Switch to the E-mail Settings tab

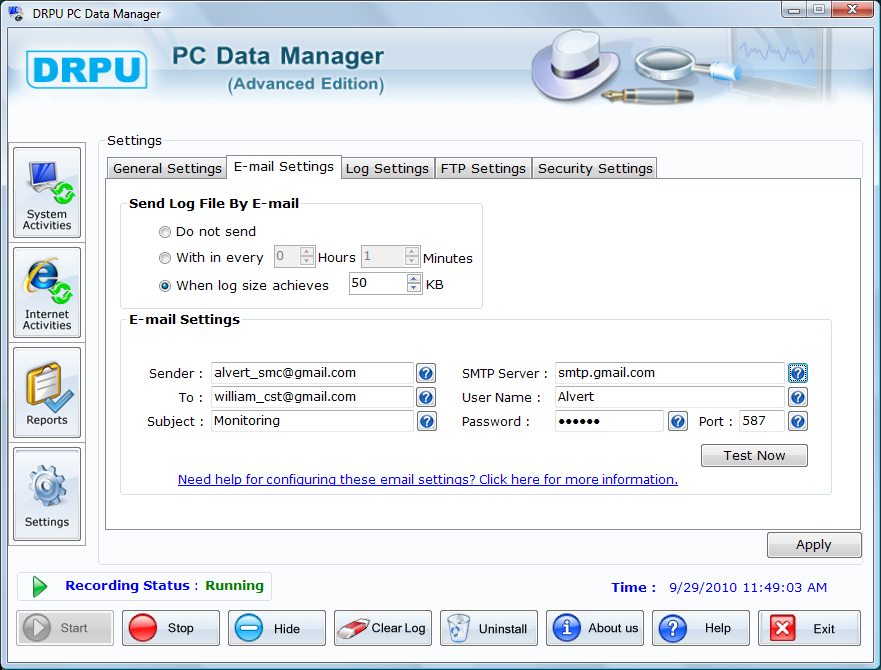(284, 167)
